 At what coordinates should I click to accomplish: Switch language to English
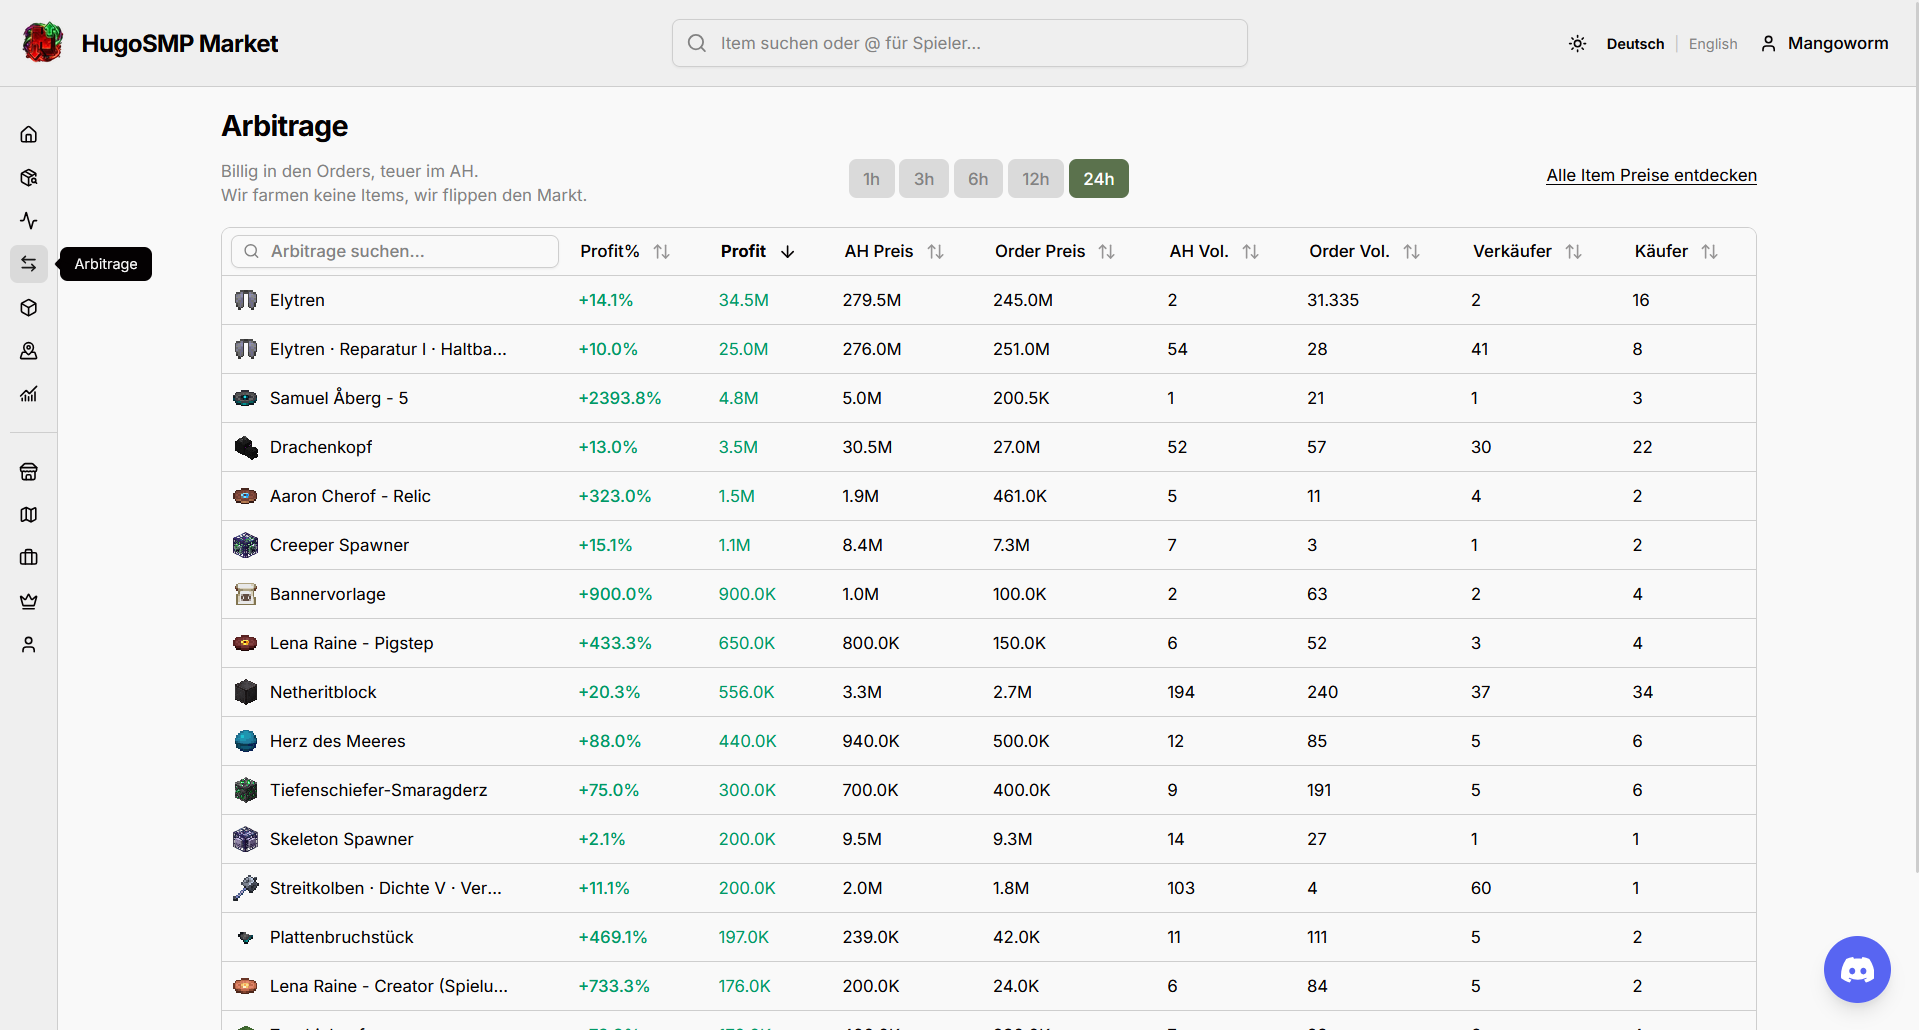[x=1713, y=44]
